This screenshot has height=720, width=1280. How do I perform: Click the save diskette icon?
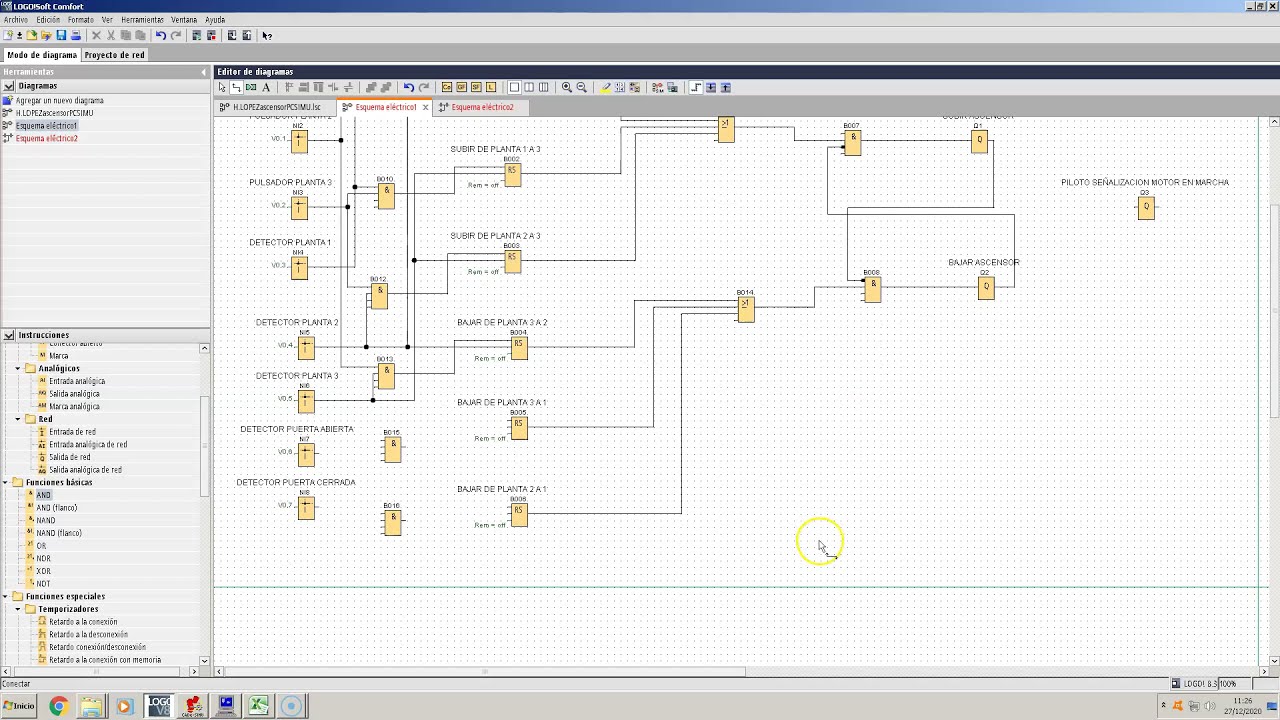click(61, 35)
